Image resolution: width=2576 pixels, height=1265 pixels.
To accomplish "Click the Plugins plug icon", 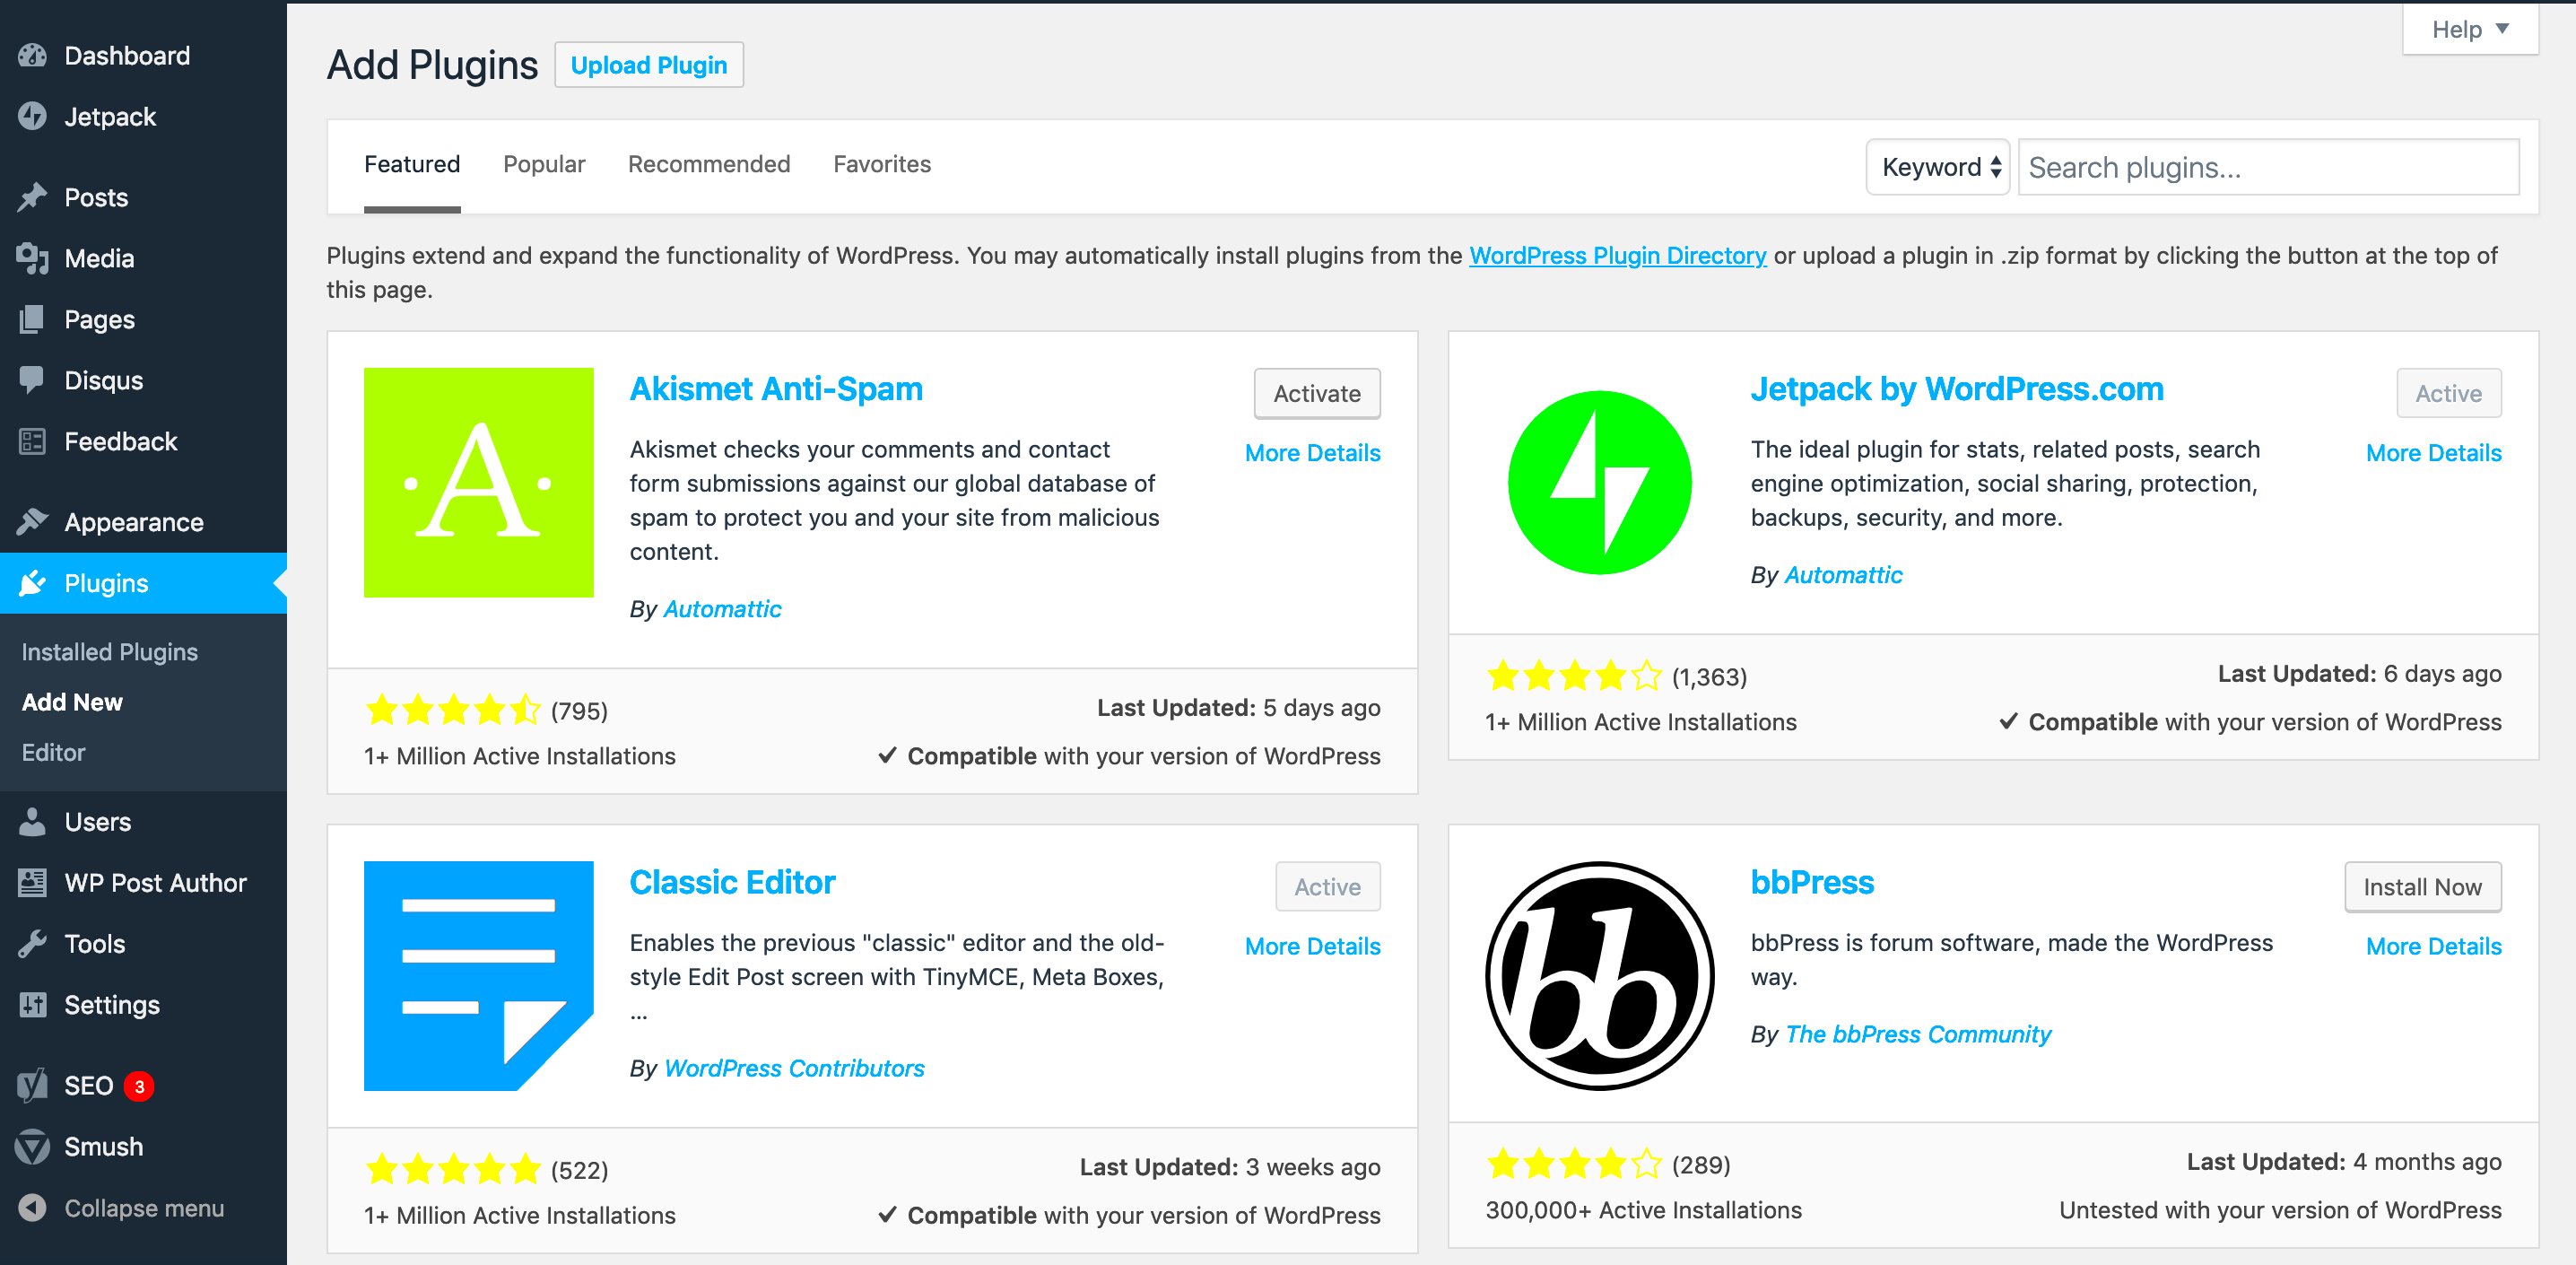I will click(32, 583).
